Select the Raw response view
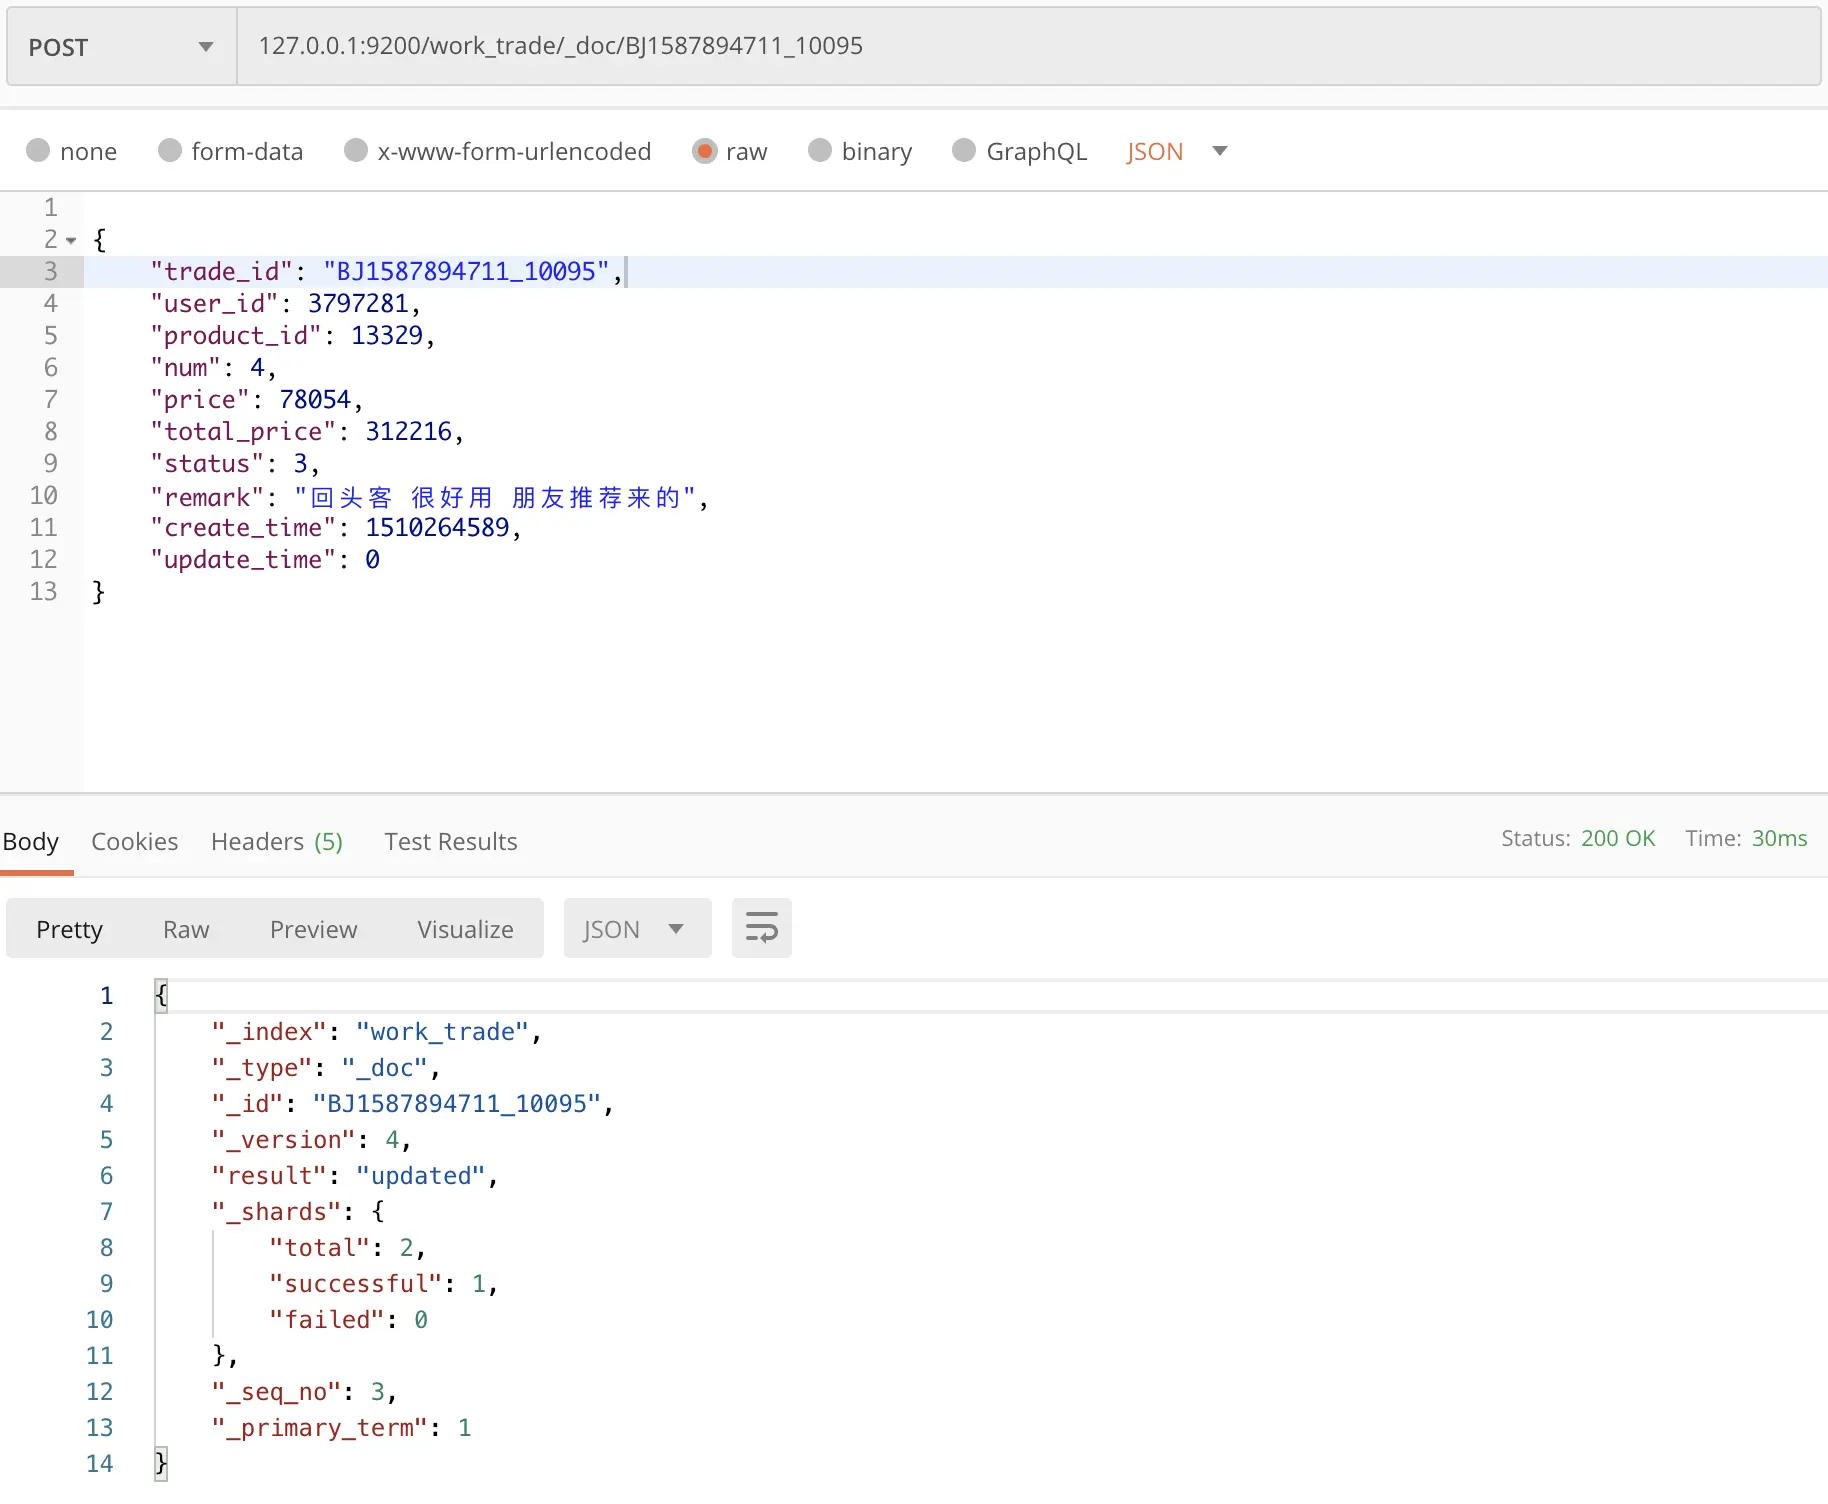 point(186,929)
